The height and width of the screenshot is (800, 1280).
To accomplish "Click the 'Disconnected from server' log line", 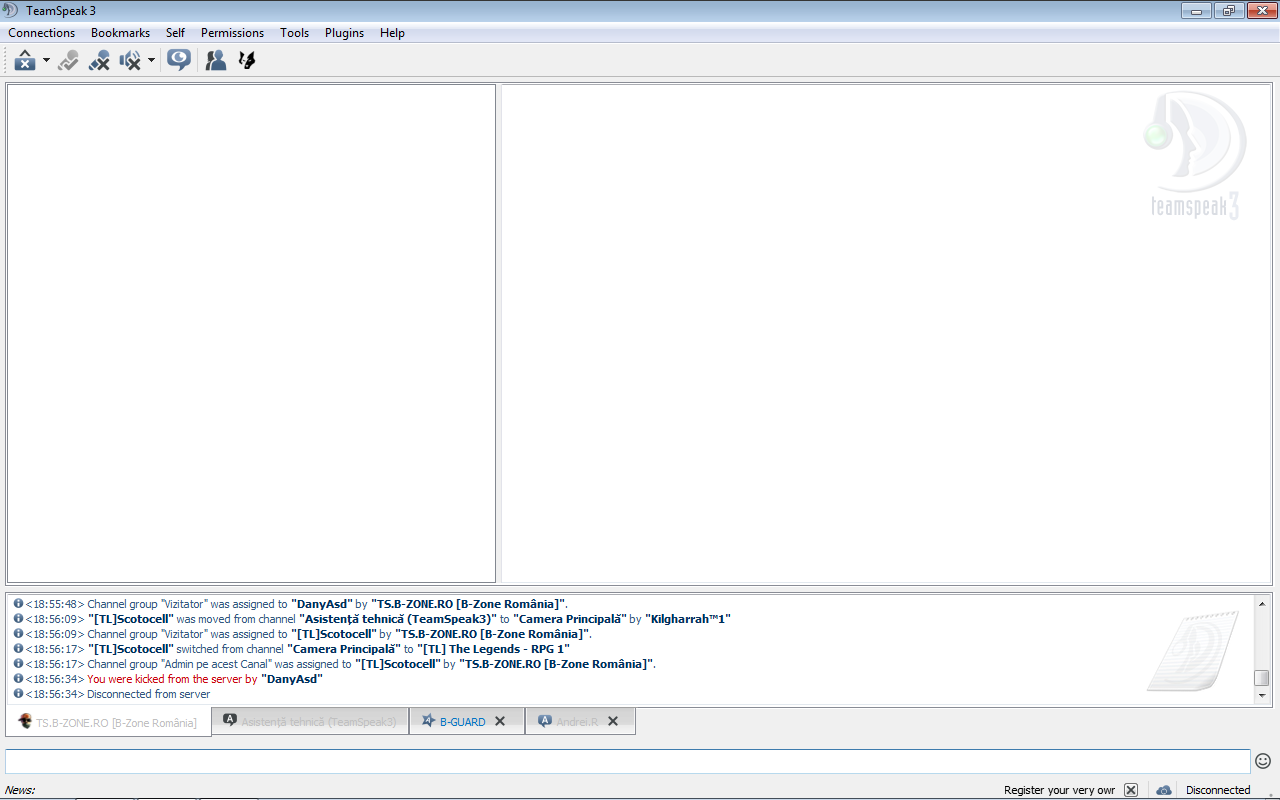I will tap(112, 694).
